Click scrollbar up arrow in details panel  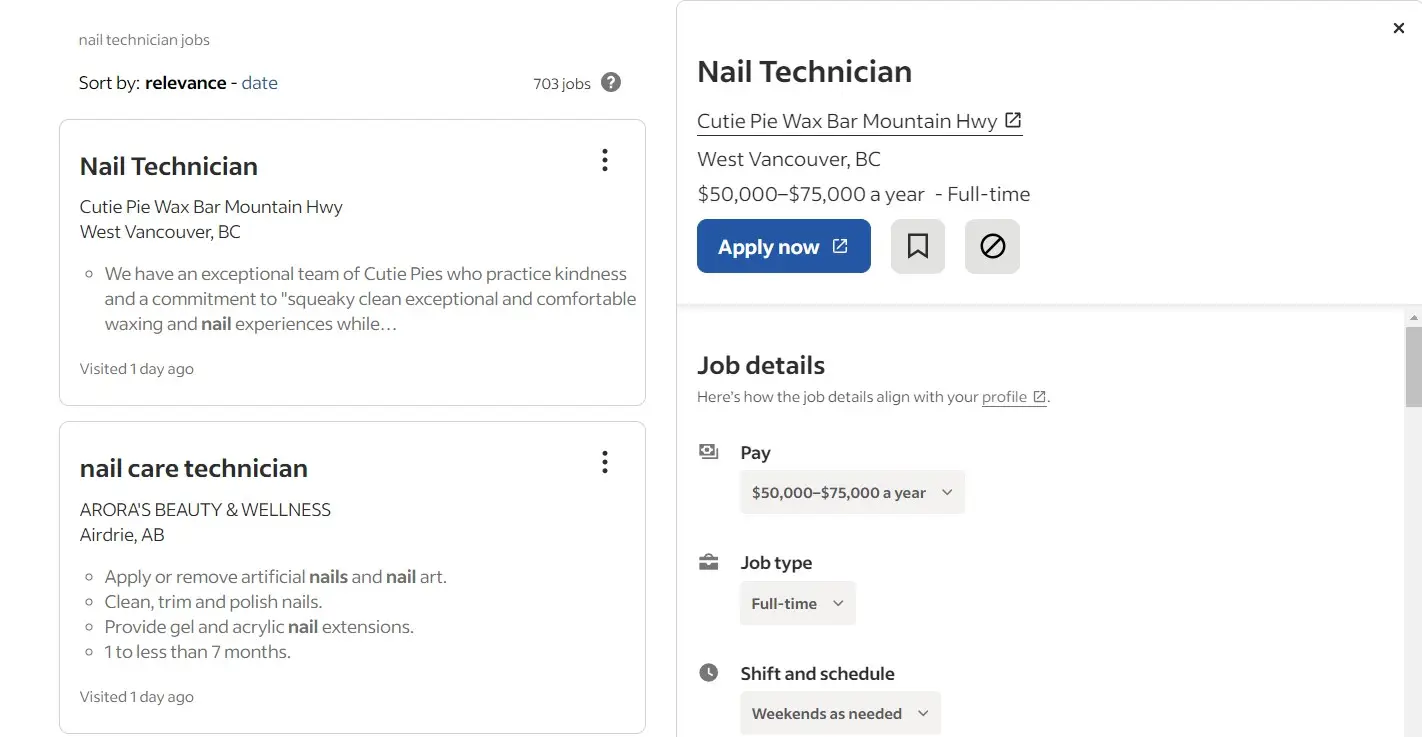point(1413,318)
